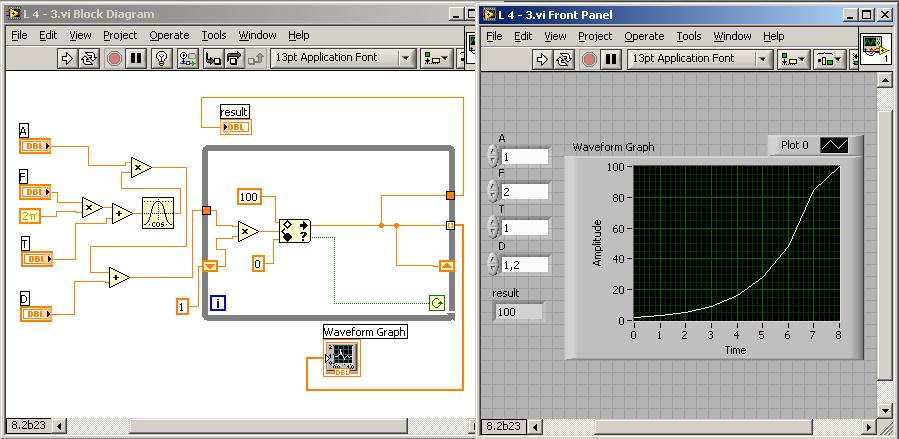This screenshot has height=439, width=899.
Task: Open View menu in Block Diagram window
Action: (x=80, y=36)
